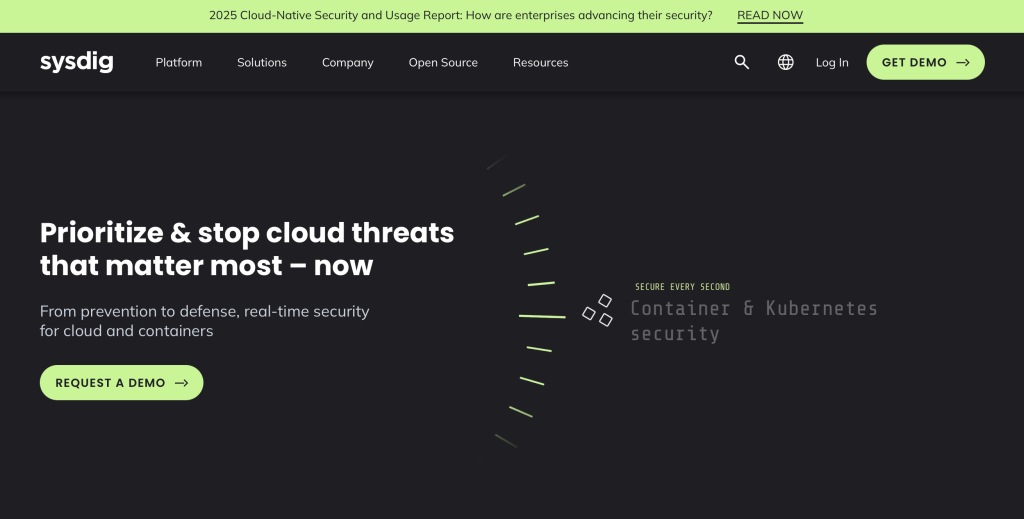The height and width of the screenshot is (519, 1024).
Task: Open the Open Source menu
Action: click(x=443, y=63)
